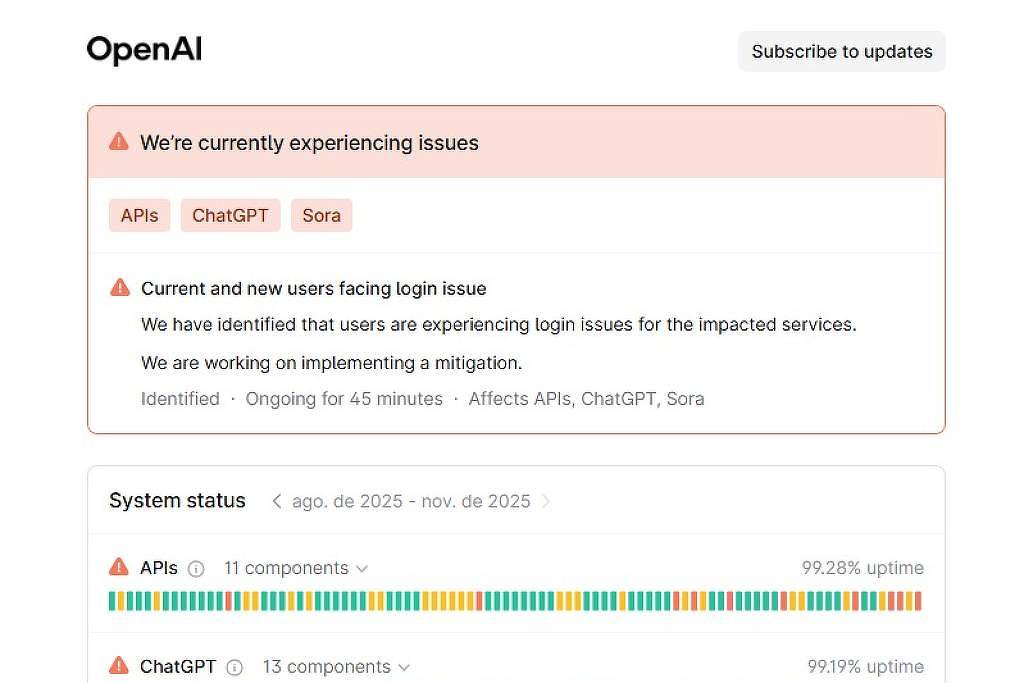
Task: Select the ChatGPT affected-service tag
Action: (x=230, y=215)
